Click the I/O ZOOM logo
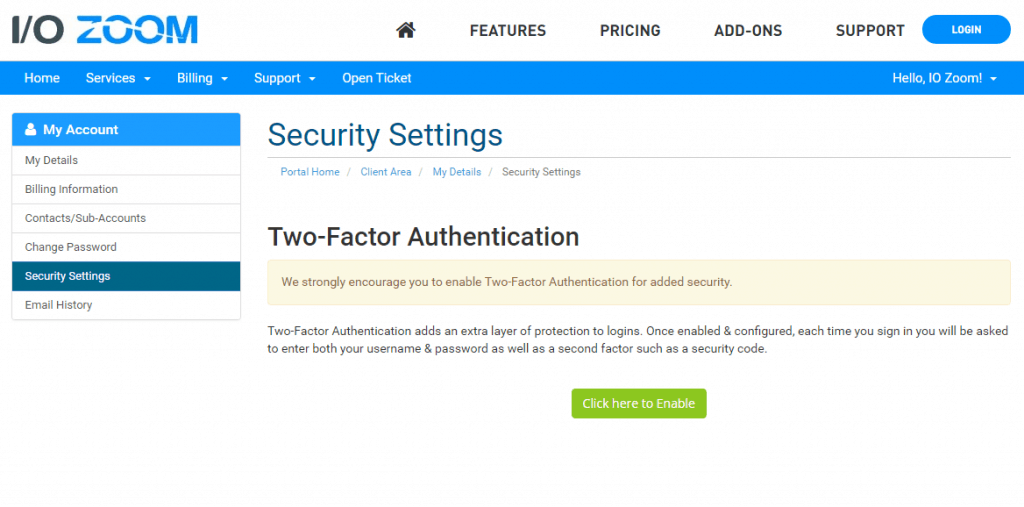This screenshot has height=507, width=1024. tap(105, 30)
